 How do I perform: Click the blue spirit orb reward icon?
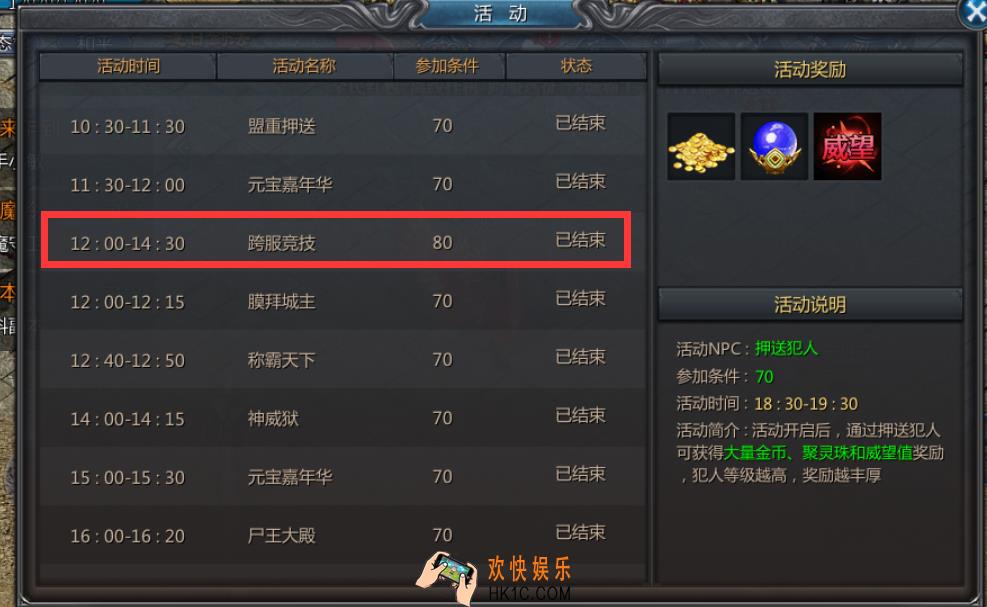point(774,147)
